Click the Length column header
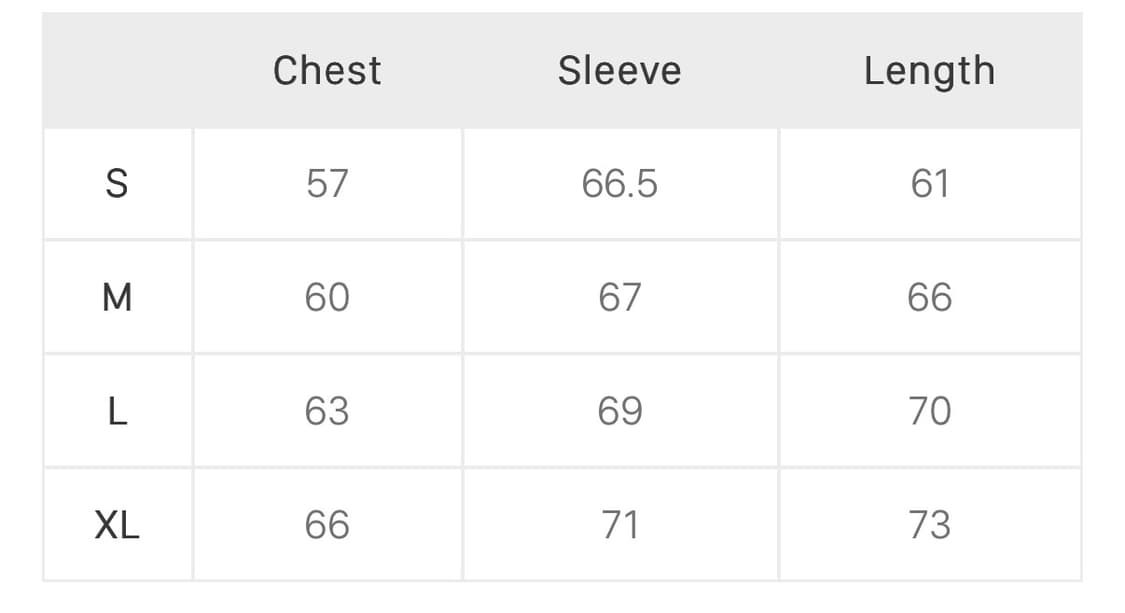The image size is (1125, 613). coord(929,71)
